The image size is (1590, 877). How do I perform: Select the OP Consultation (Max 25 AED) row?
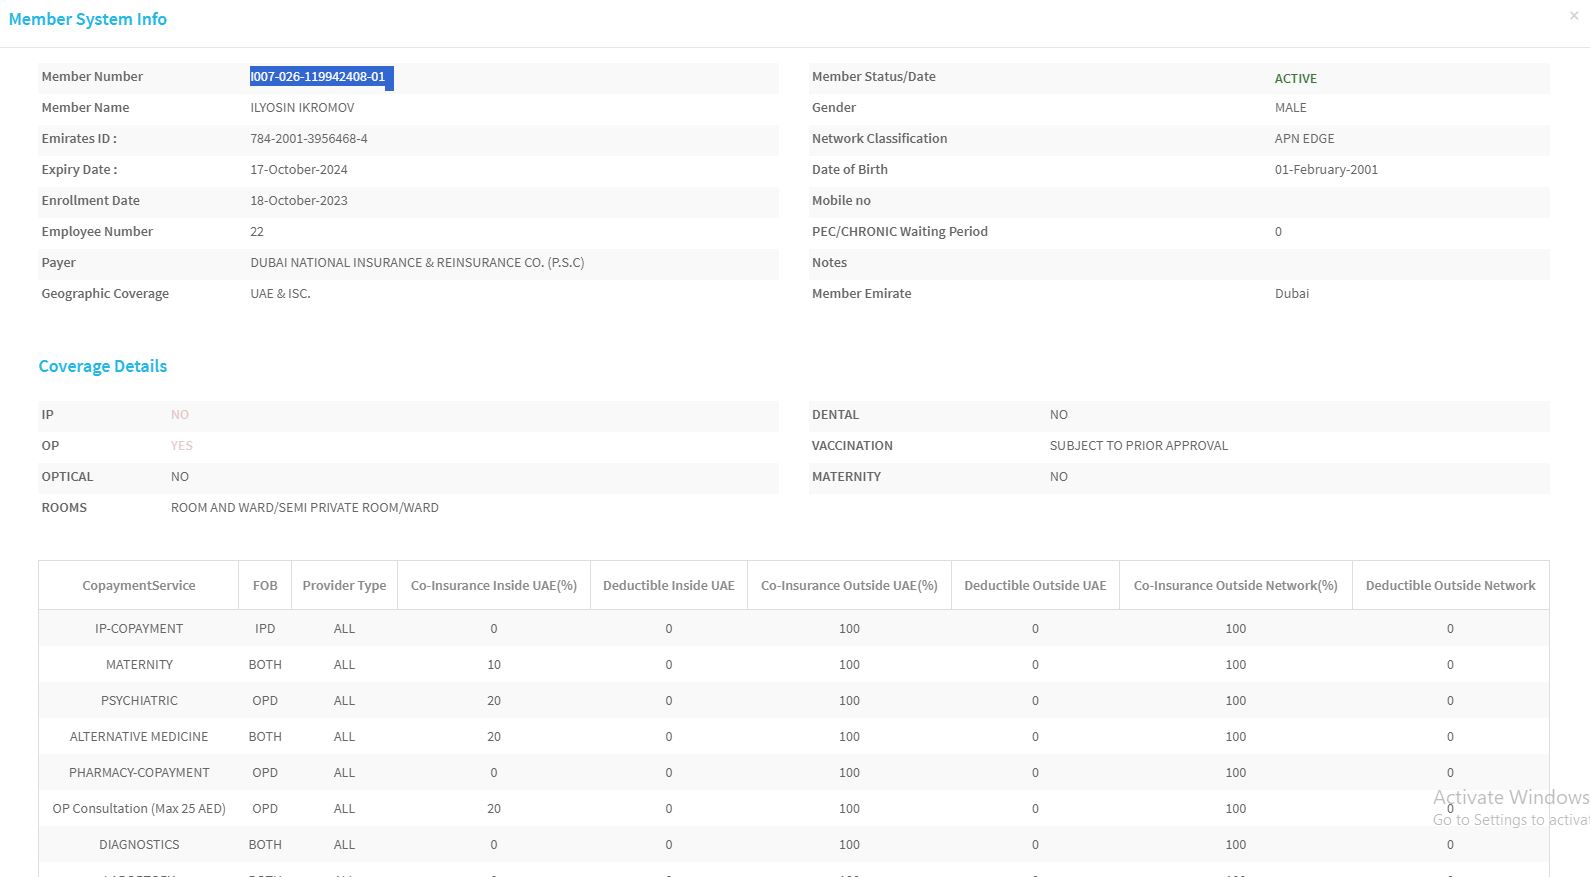pyautogui.click(x=139, y=809)
